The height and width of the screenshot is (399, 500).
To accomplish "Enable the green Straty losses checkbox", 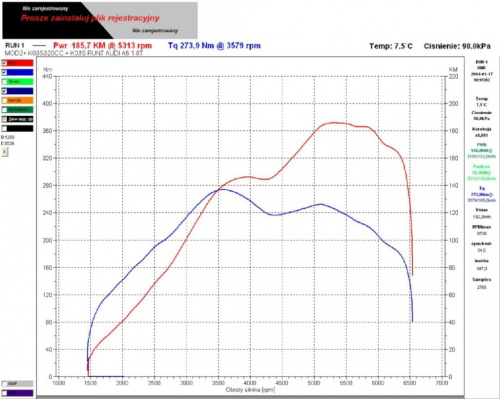I will click(4, 82).
